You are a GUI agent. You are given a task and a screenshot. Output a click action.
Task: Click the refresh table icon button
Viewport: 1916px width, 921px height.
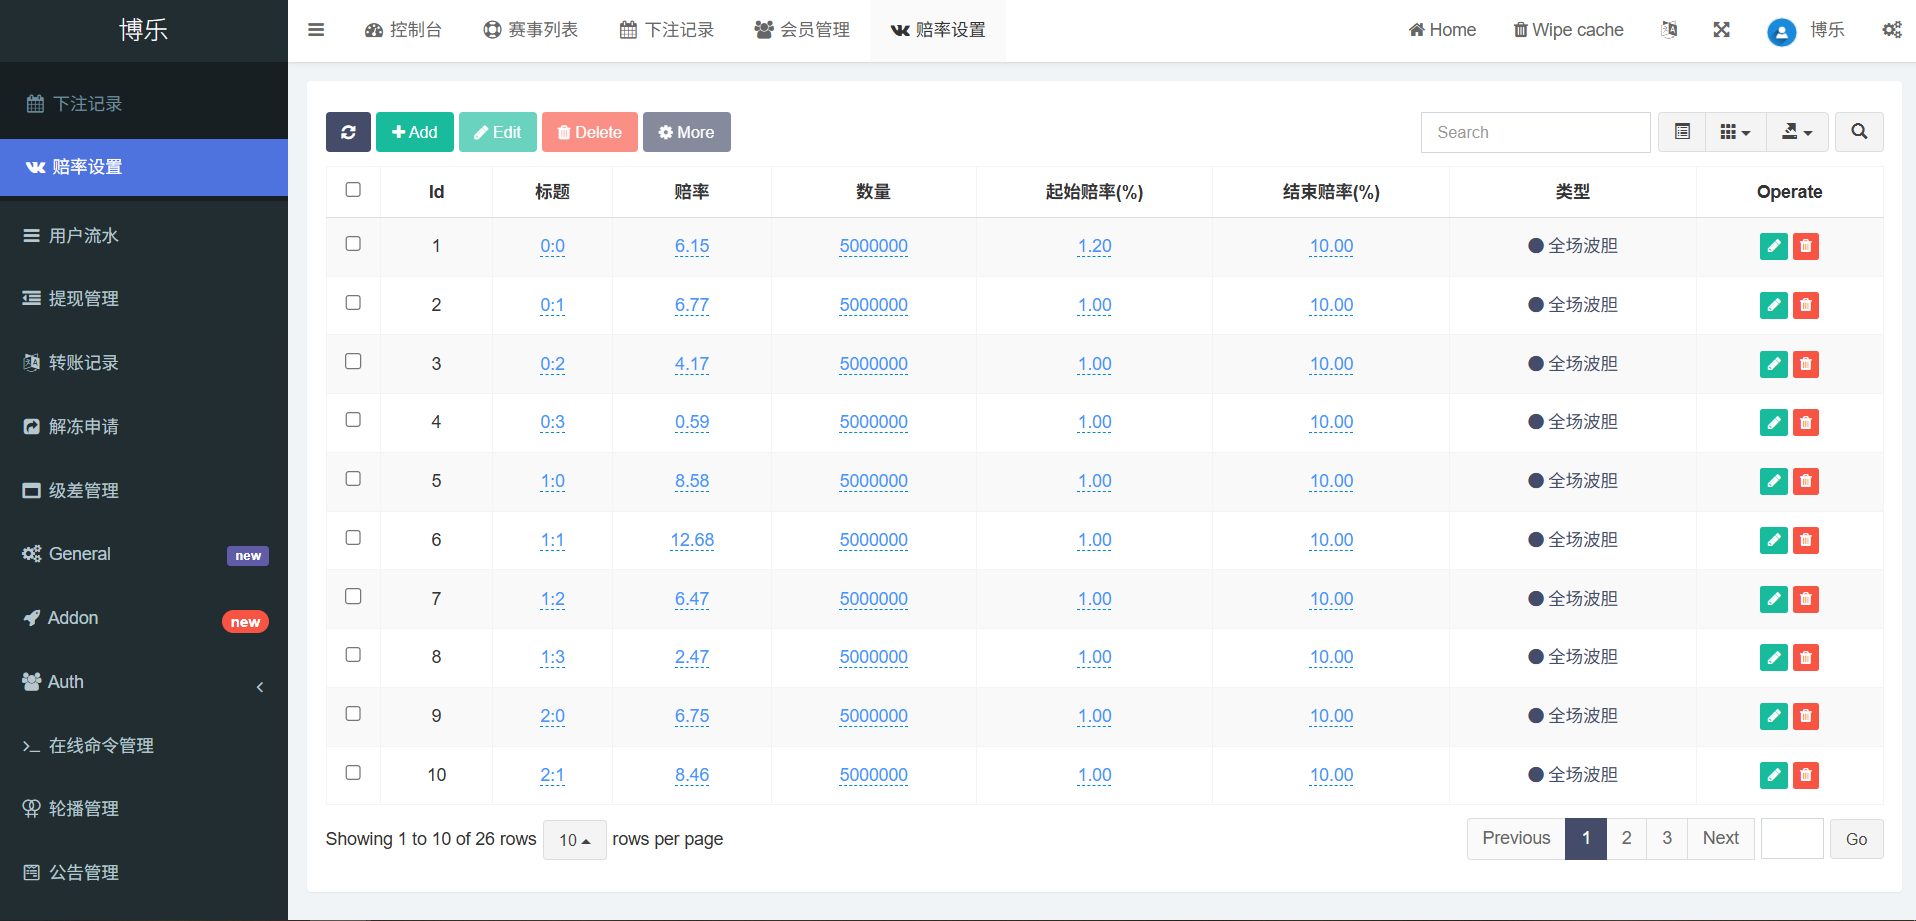[348, 132]
